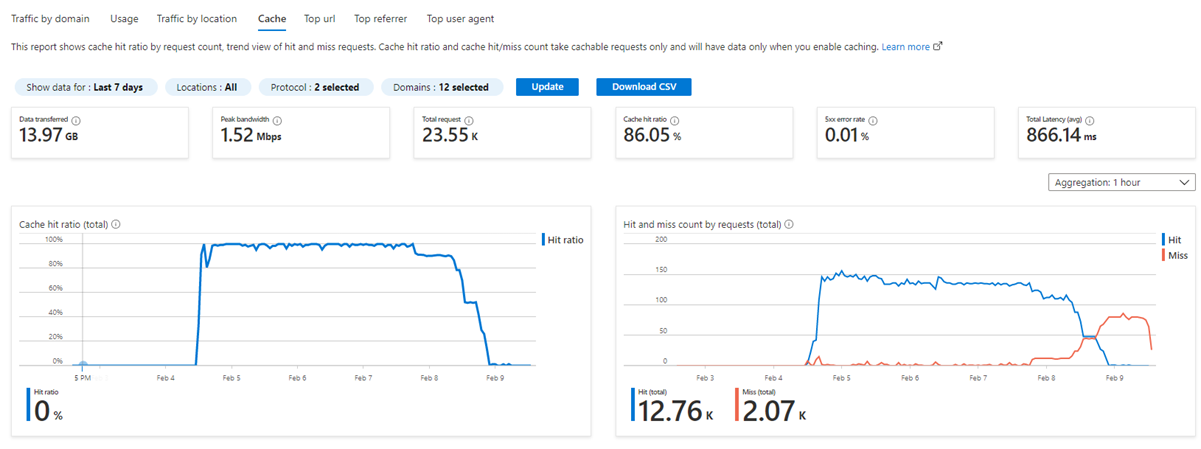Click info icon next to Data transferred

coord(76,119)
